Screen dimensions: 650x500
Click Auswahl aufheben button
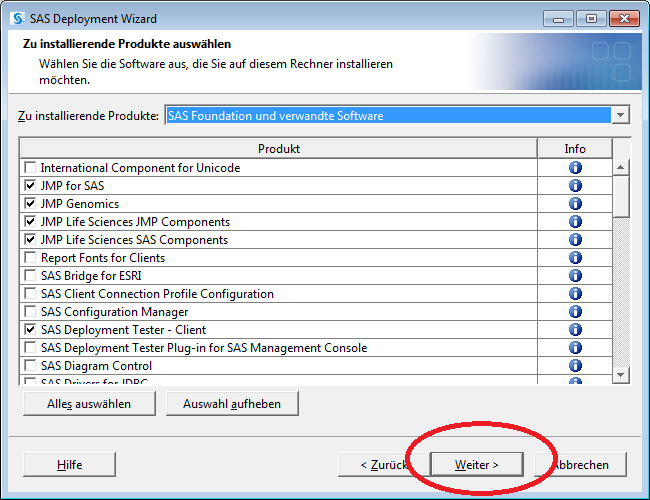click(232, 404)
